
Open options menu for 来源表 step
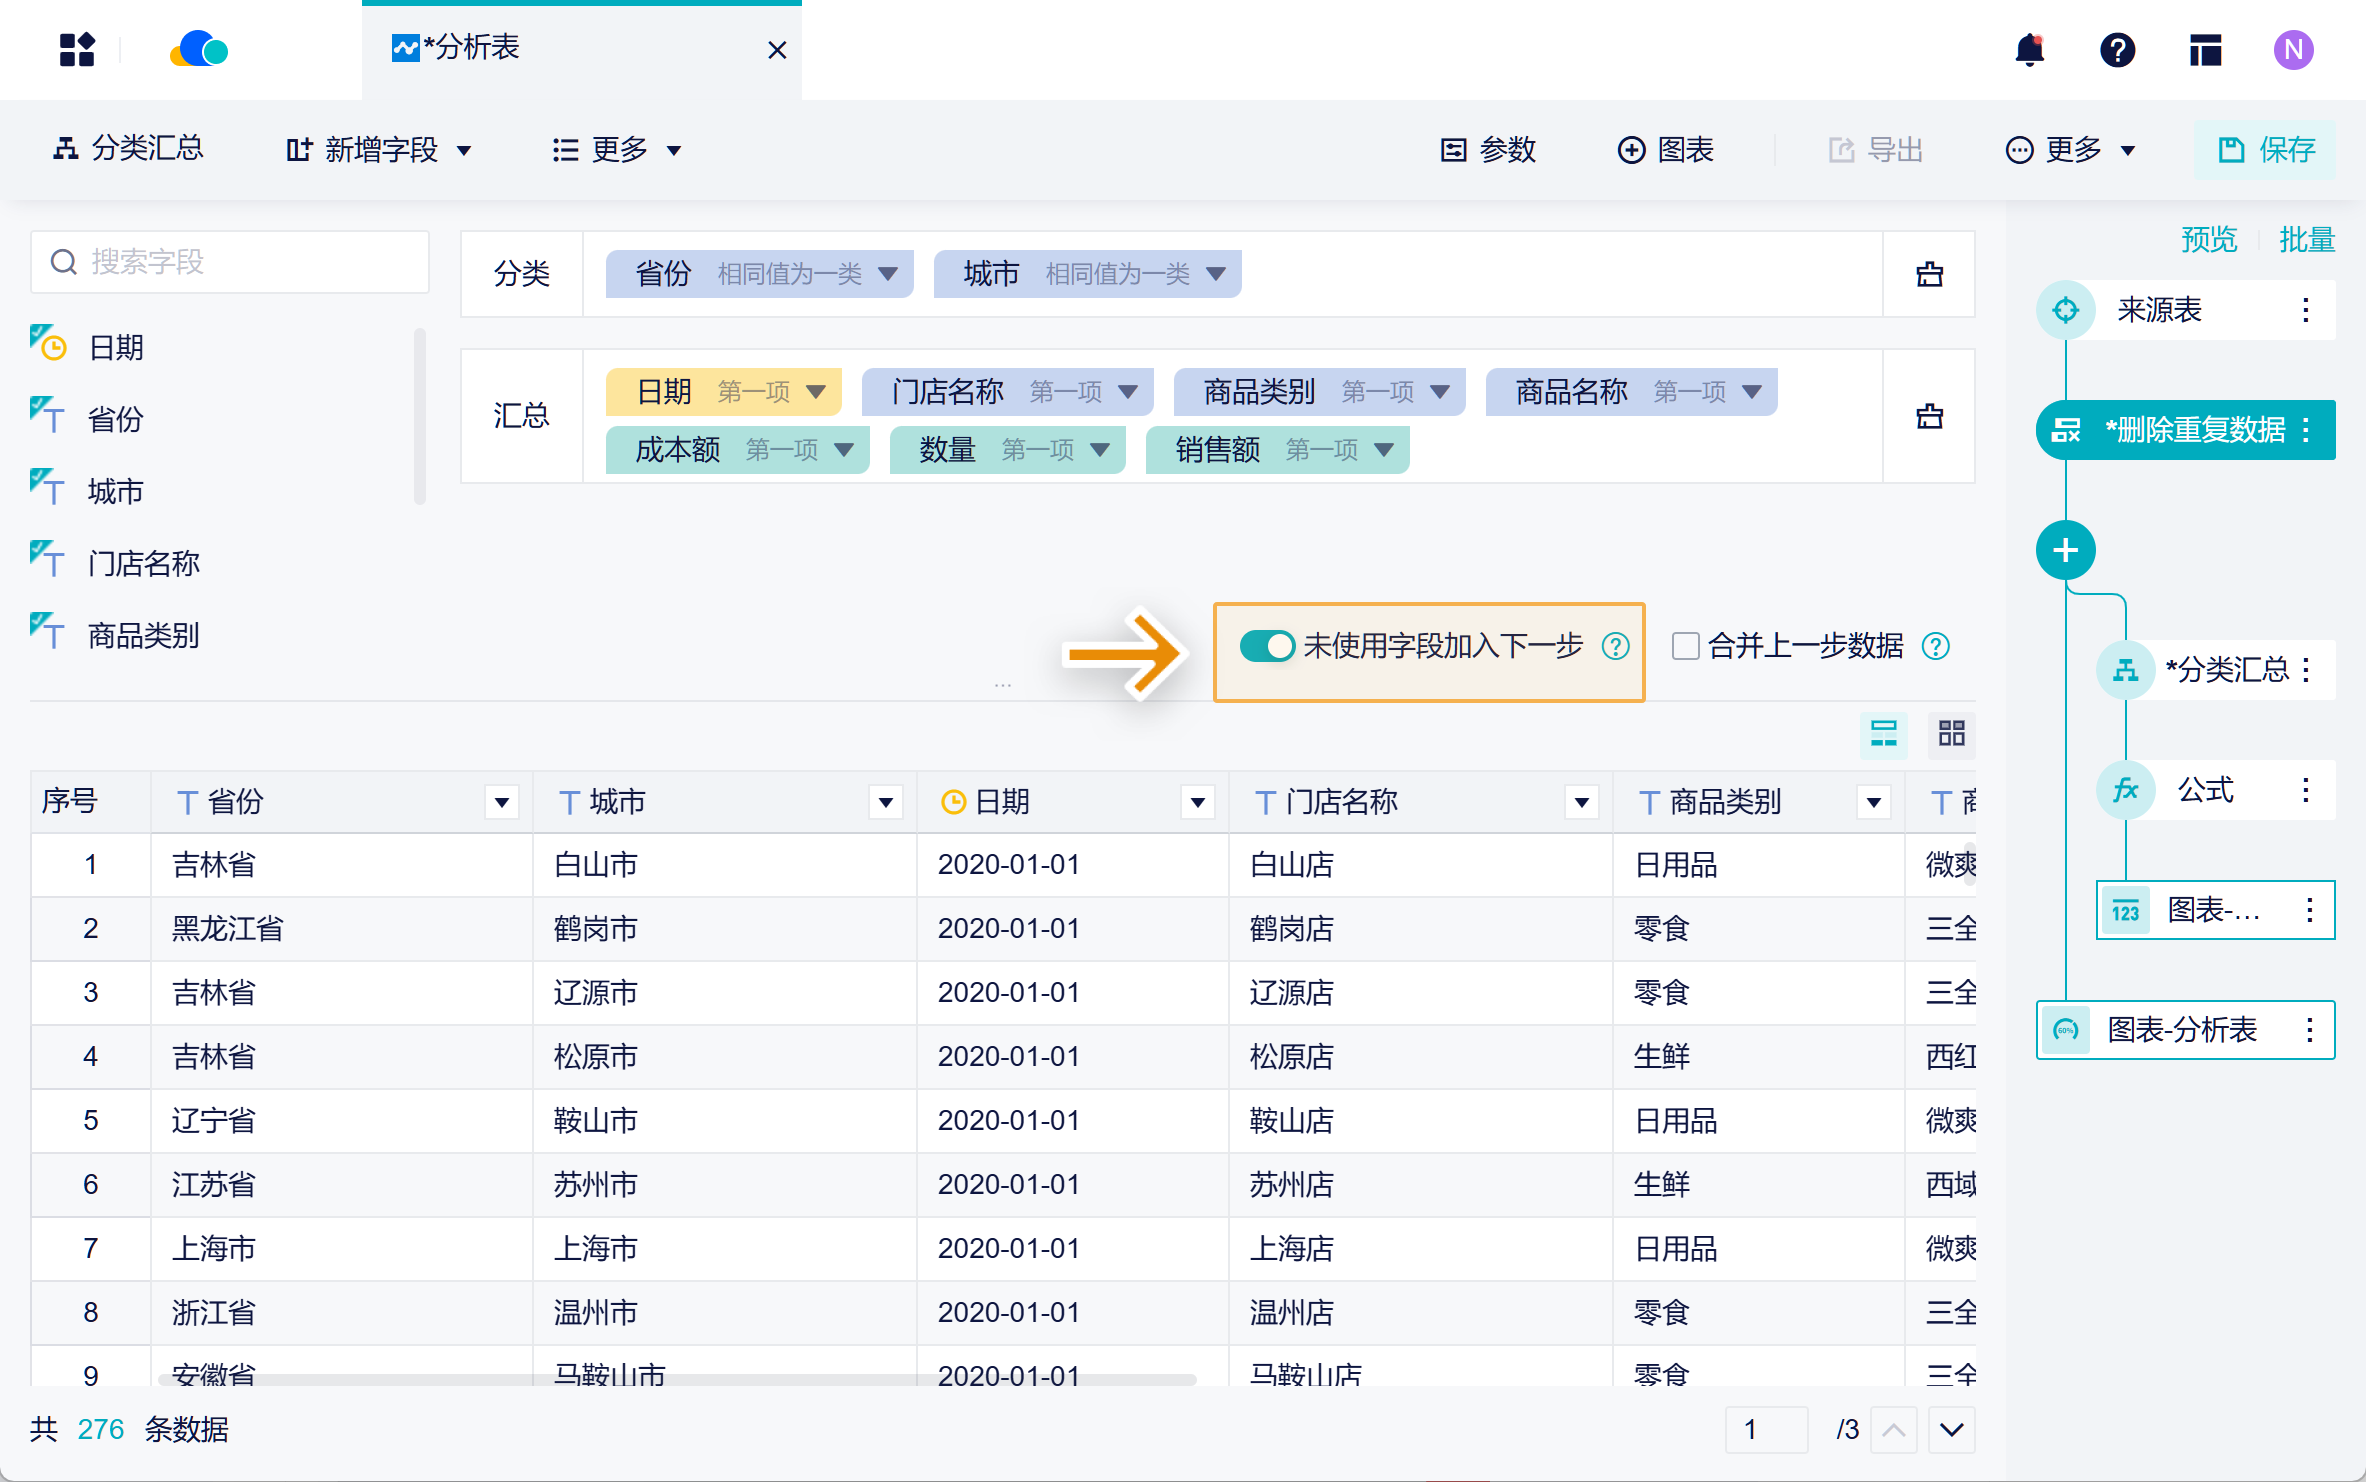pyautogui.click(x=2305, y=310)
